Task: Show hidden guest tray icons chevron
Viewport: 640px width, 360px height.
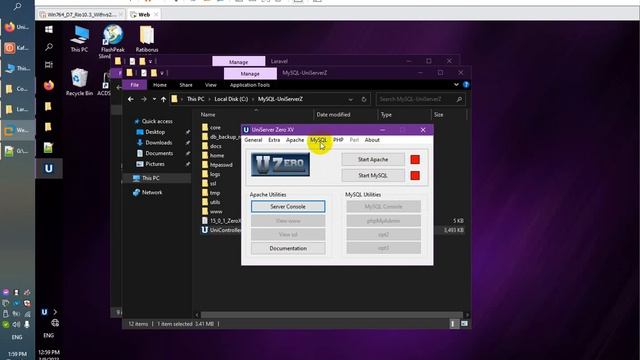Action: click(55, 312)
